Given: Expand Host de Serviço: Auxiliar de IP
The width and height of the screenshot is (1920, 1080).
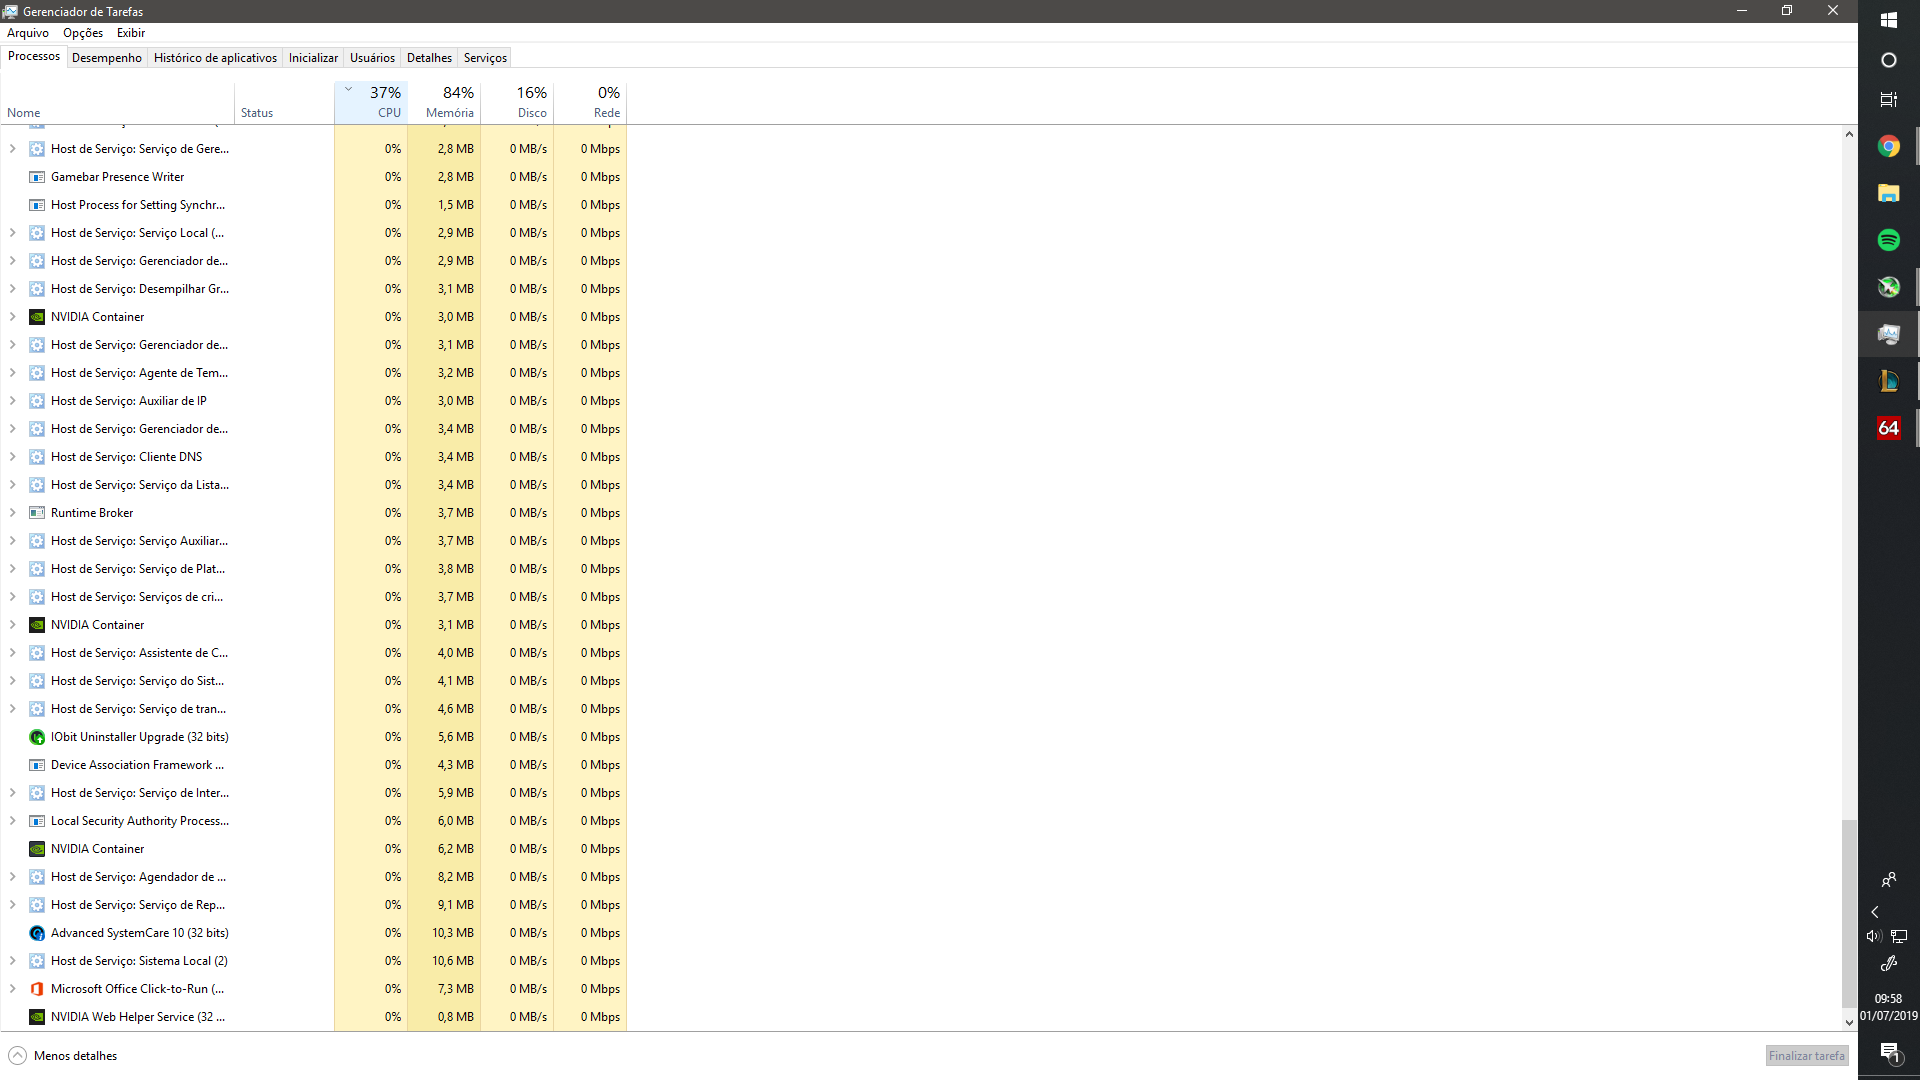Looking at the screenshot, I should [x=12, y=401].
